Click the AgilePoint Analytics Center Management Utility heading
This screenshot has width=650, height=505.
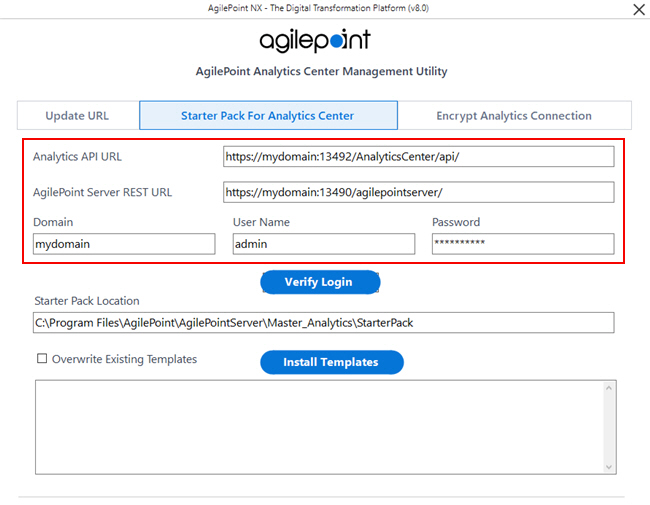322,71
